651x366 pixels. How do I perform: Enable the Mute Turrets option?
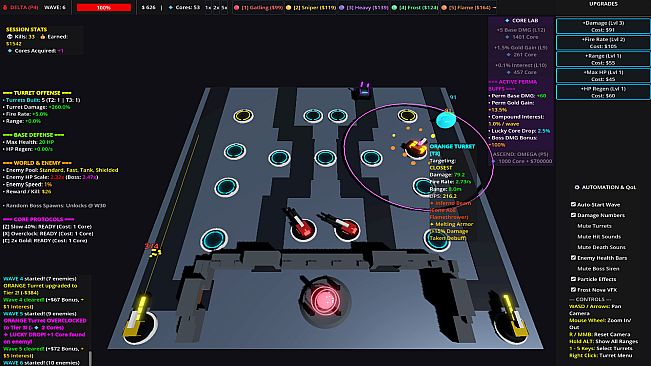pyautogui.click(x=594, y=226)
